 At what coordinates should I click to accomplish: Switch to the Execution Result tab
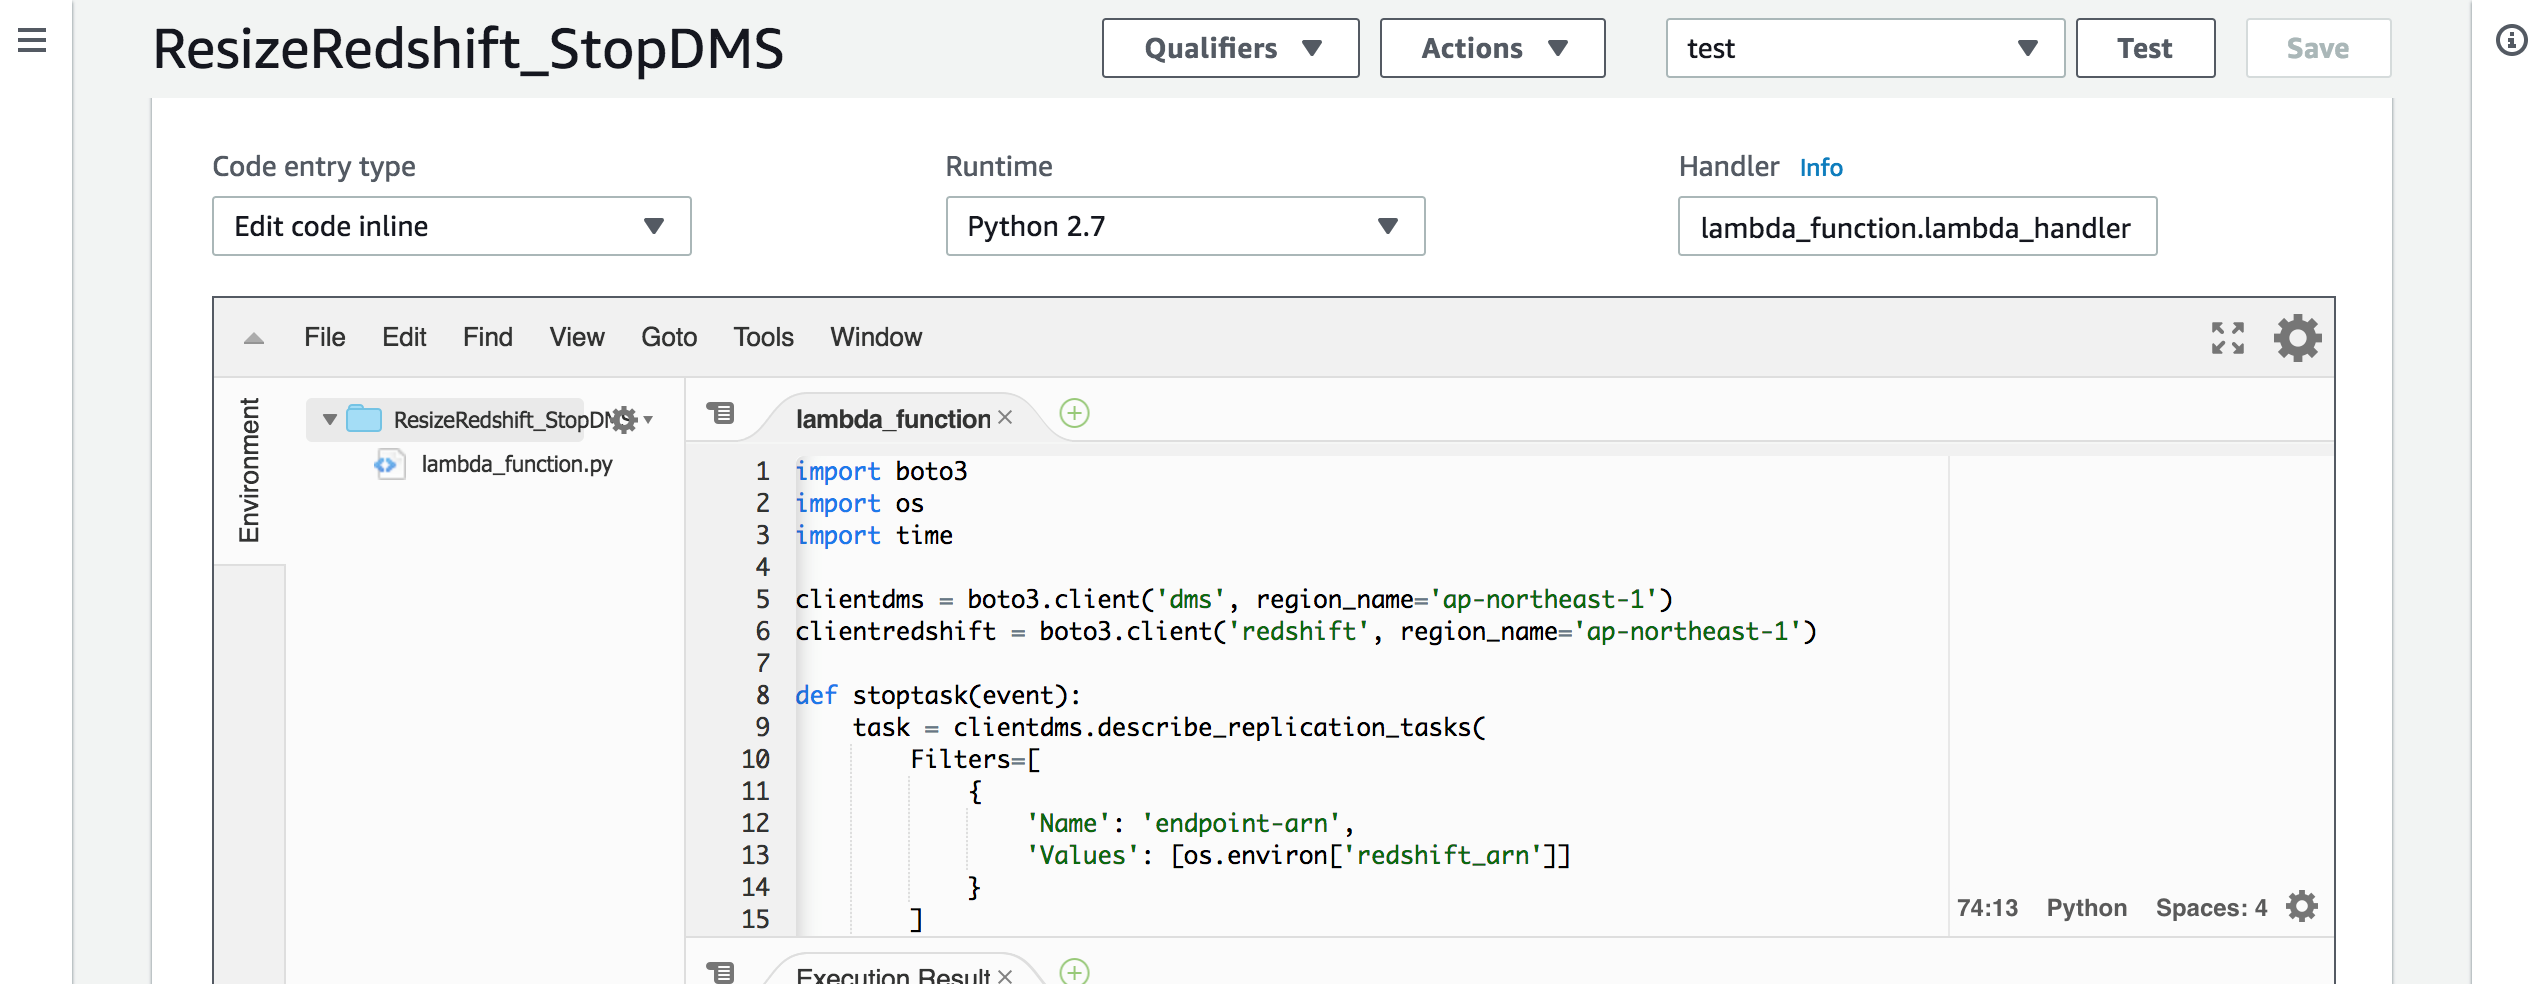pyautogui.click(x=893, y=975)
